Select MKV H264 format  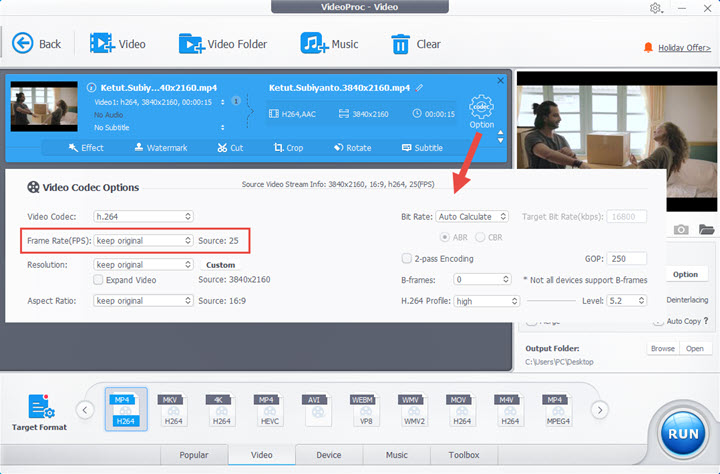pos(173,409)
